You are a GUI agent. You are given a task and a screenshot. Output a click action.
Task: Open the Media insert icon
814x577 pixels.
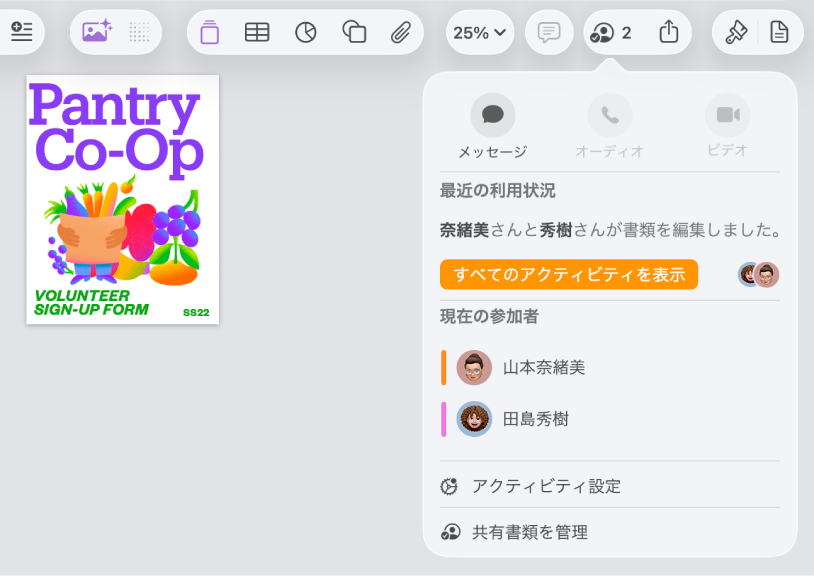point(94,32)
